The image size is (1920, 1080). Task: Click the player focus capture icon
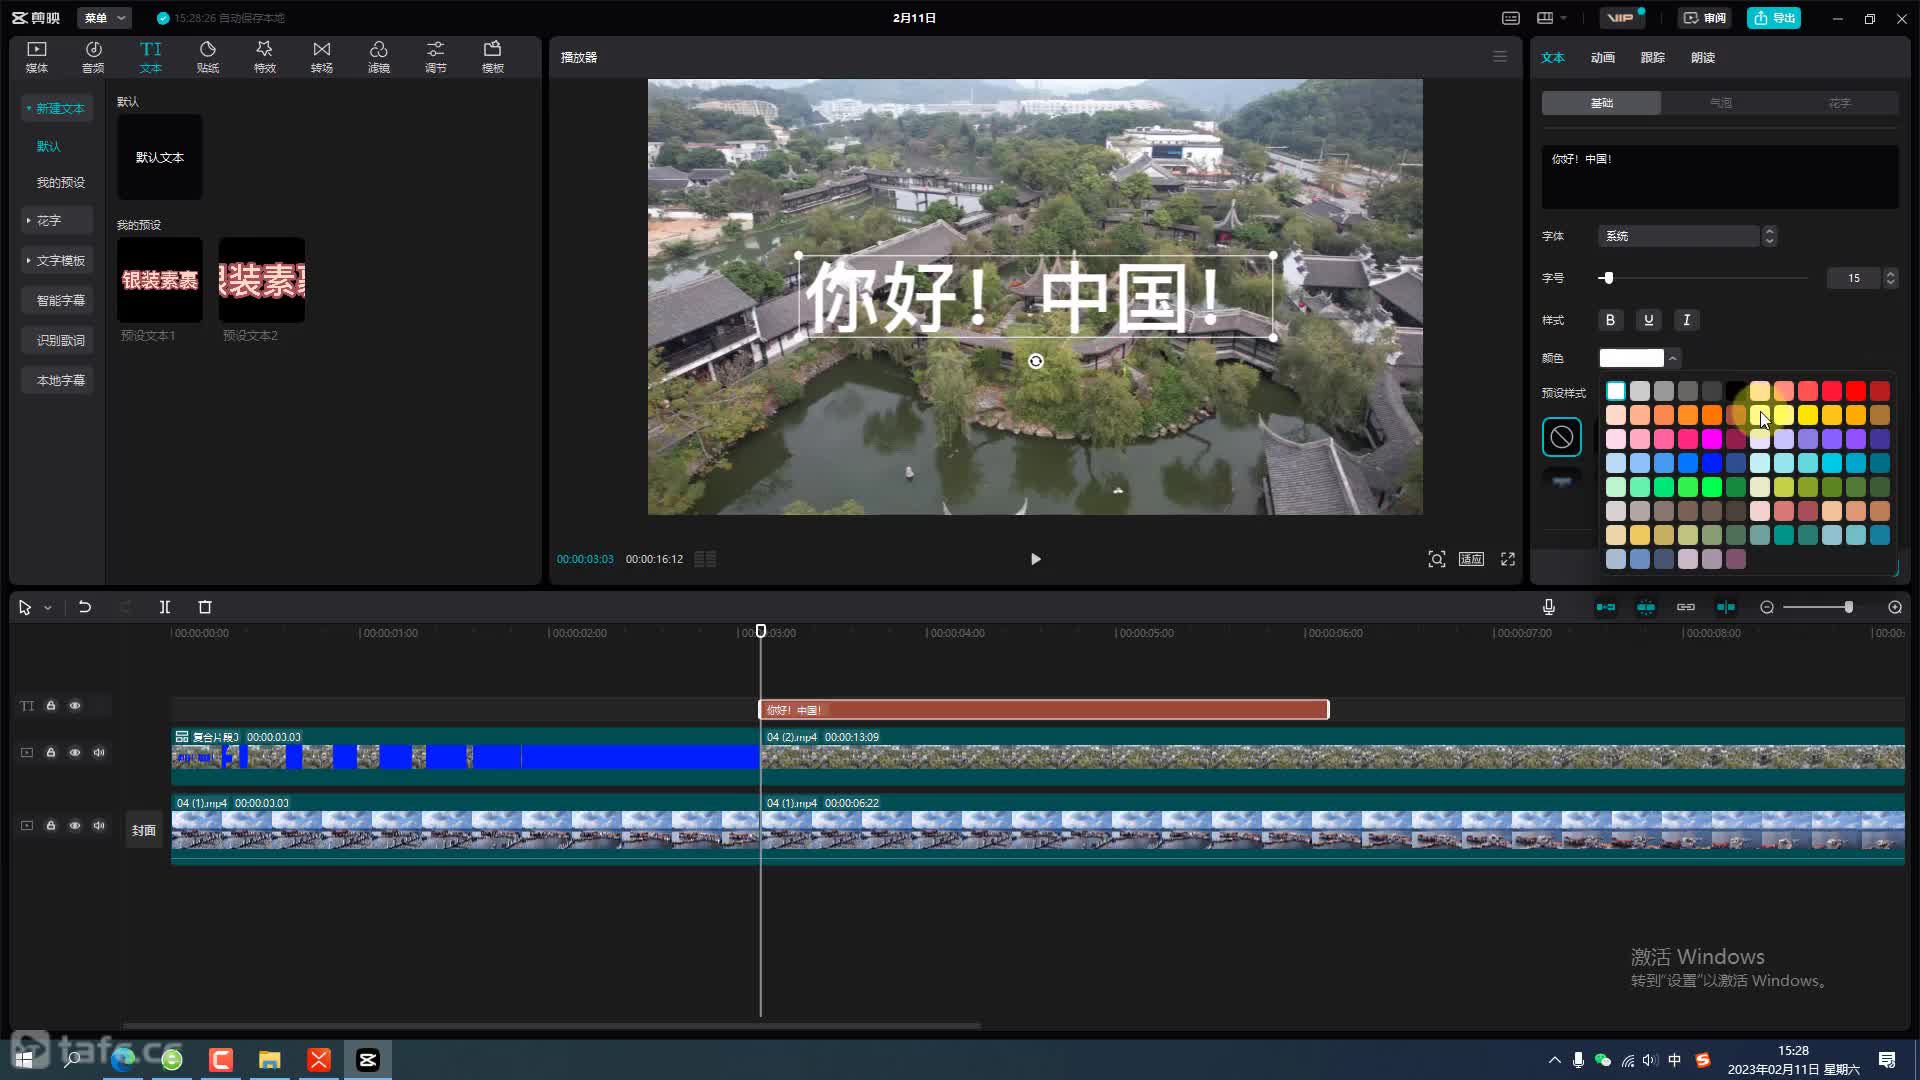(x=1437, y=559)
